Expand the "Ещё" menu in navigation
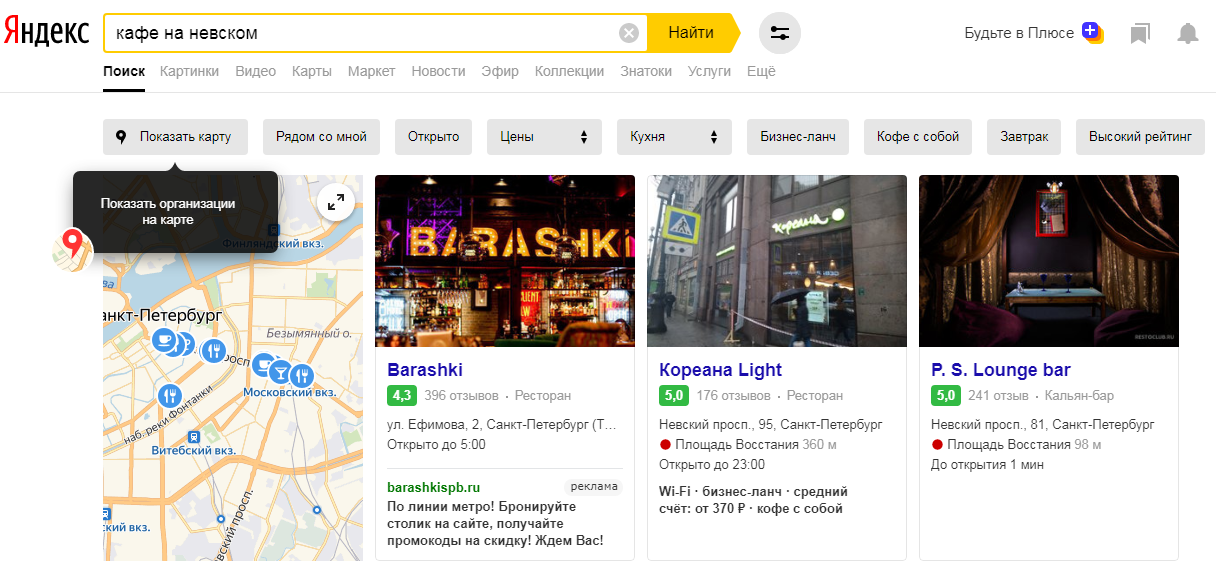This screenshot has height=578, width=1216. click(761, 71)
